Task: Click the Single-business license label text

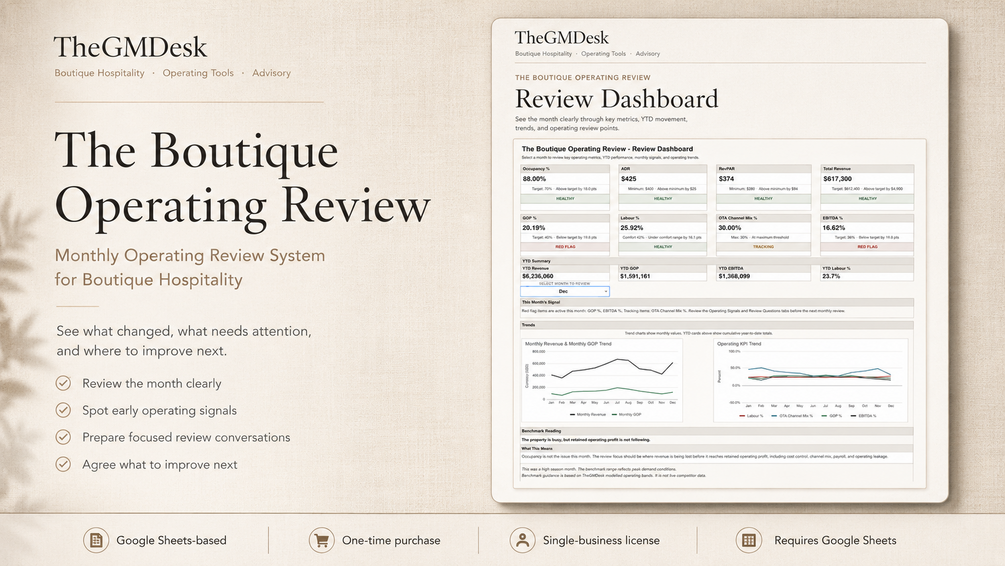Action: 601,540
